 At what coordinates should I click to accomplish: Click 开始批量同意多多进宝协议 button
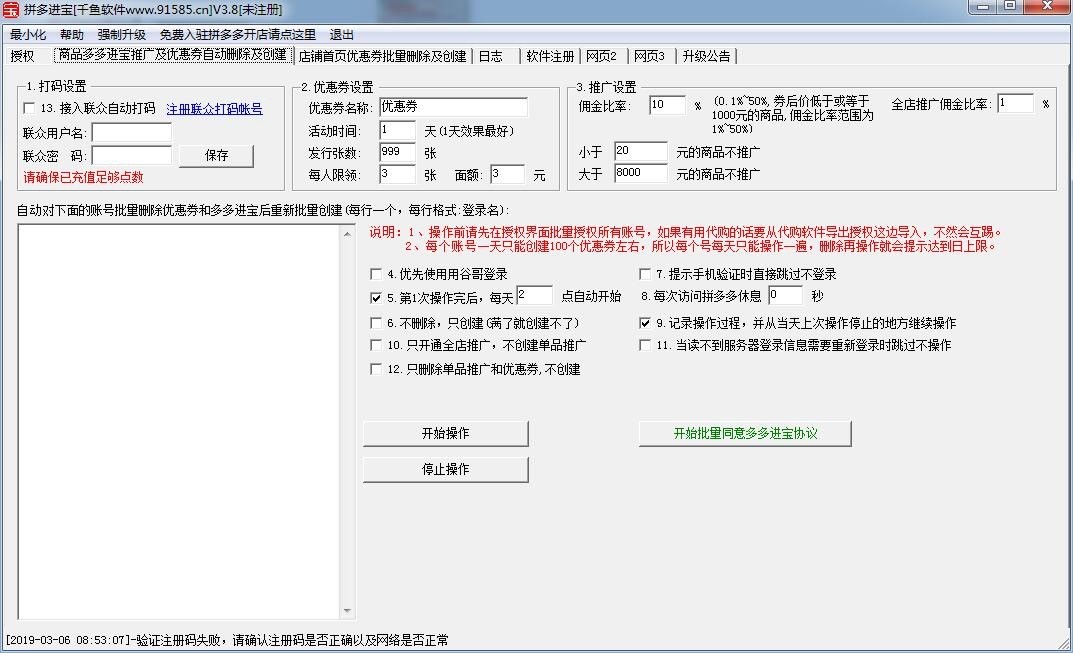coord(745,433)
